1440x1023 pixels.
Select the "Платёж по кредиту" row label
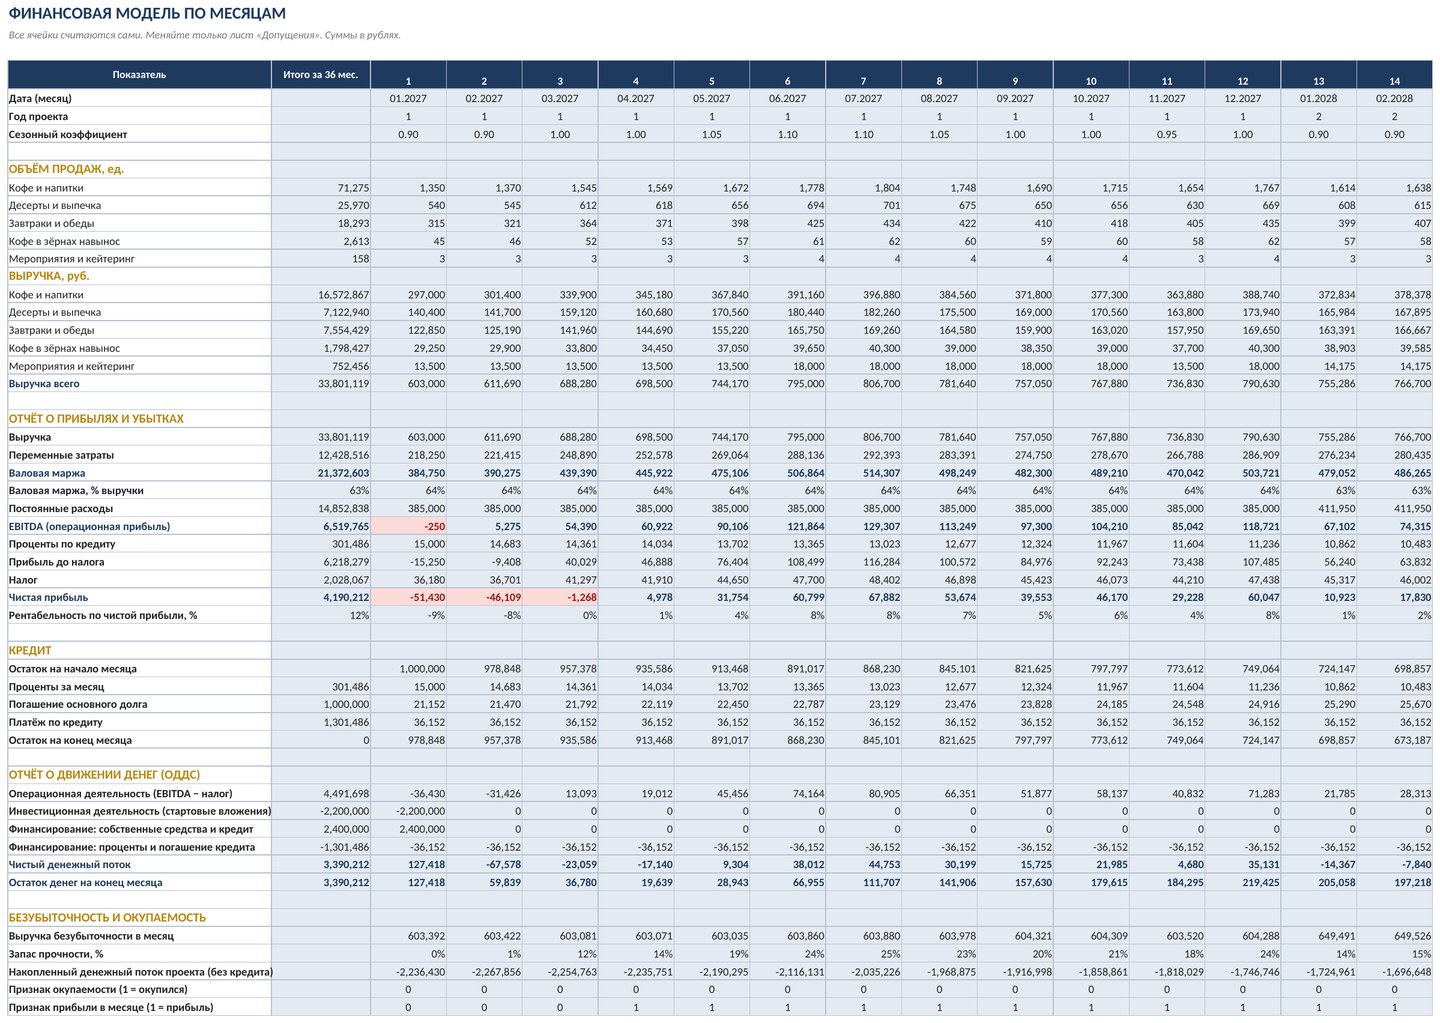(x=56, y=723)
